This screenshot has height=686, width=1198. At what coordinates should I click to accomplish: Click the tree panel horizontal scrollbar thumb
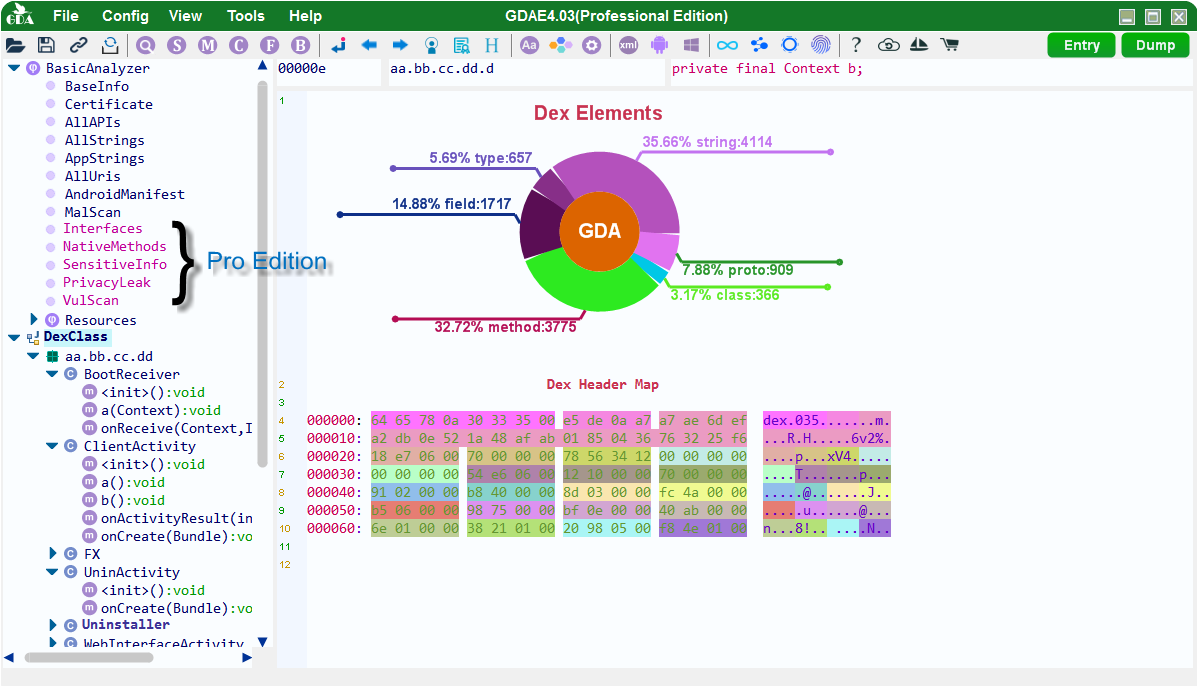[89, 658]
